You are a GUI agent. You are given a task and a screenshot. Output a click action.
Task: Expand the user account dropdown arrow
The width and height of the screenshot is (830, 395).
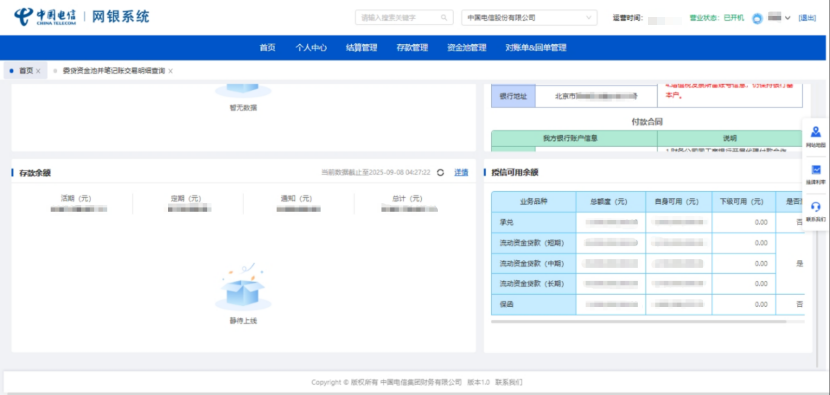coord(788,18)
